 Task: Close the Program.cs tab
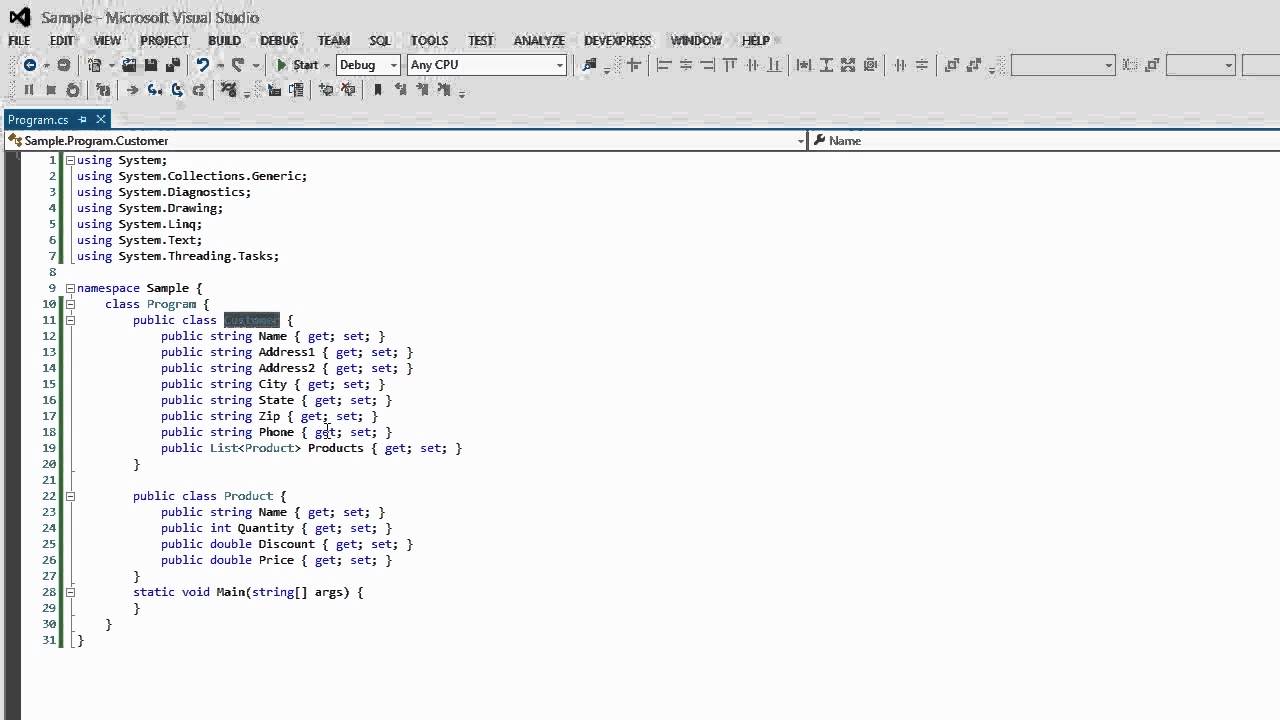101,120
